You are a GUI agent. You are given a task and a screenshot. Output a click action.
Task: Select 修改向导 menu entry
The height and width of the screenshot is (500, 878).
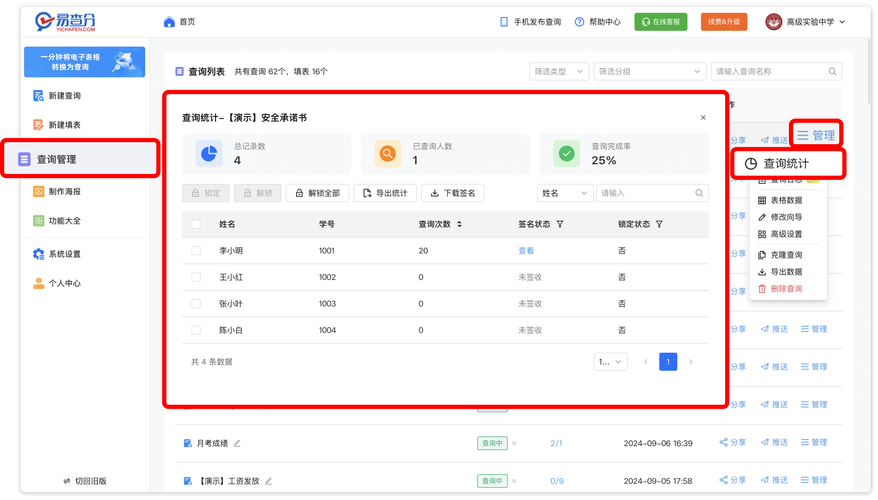click(781, 217)
